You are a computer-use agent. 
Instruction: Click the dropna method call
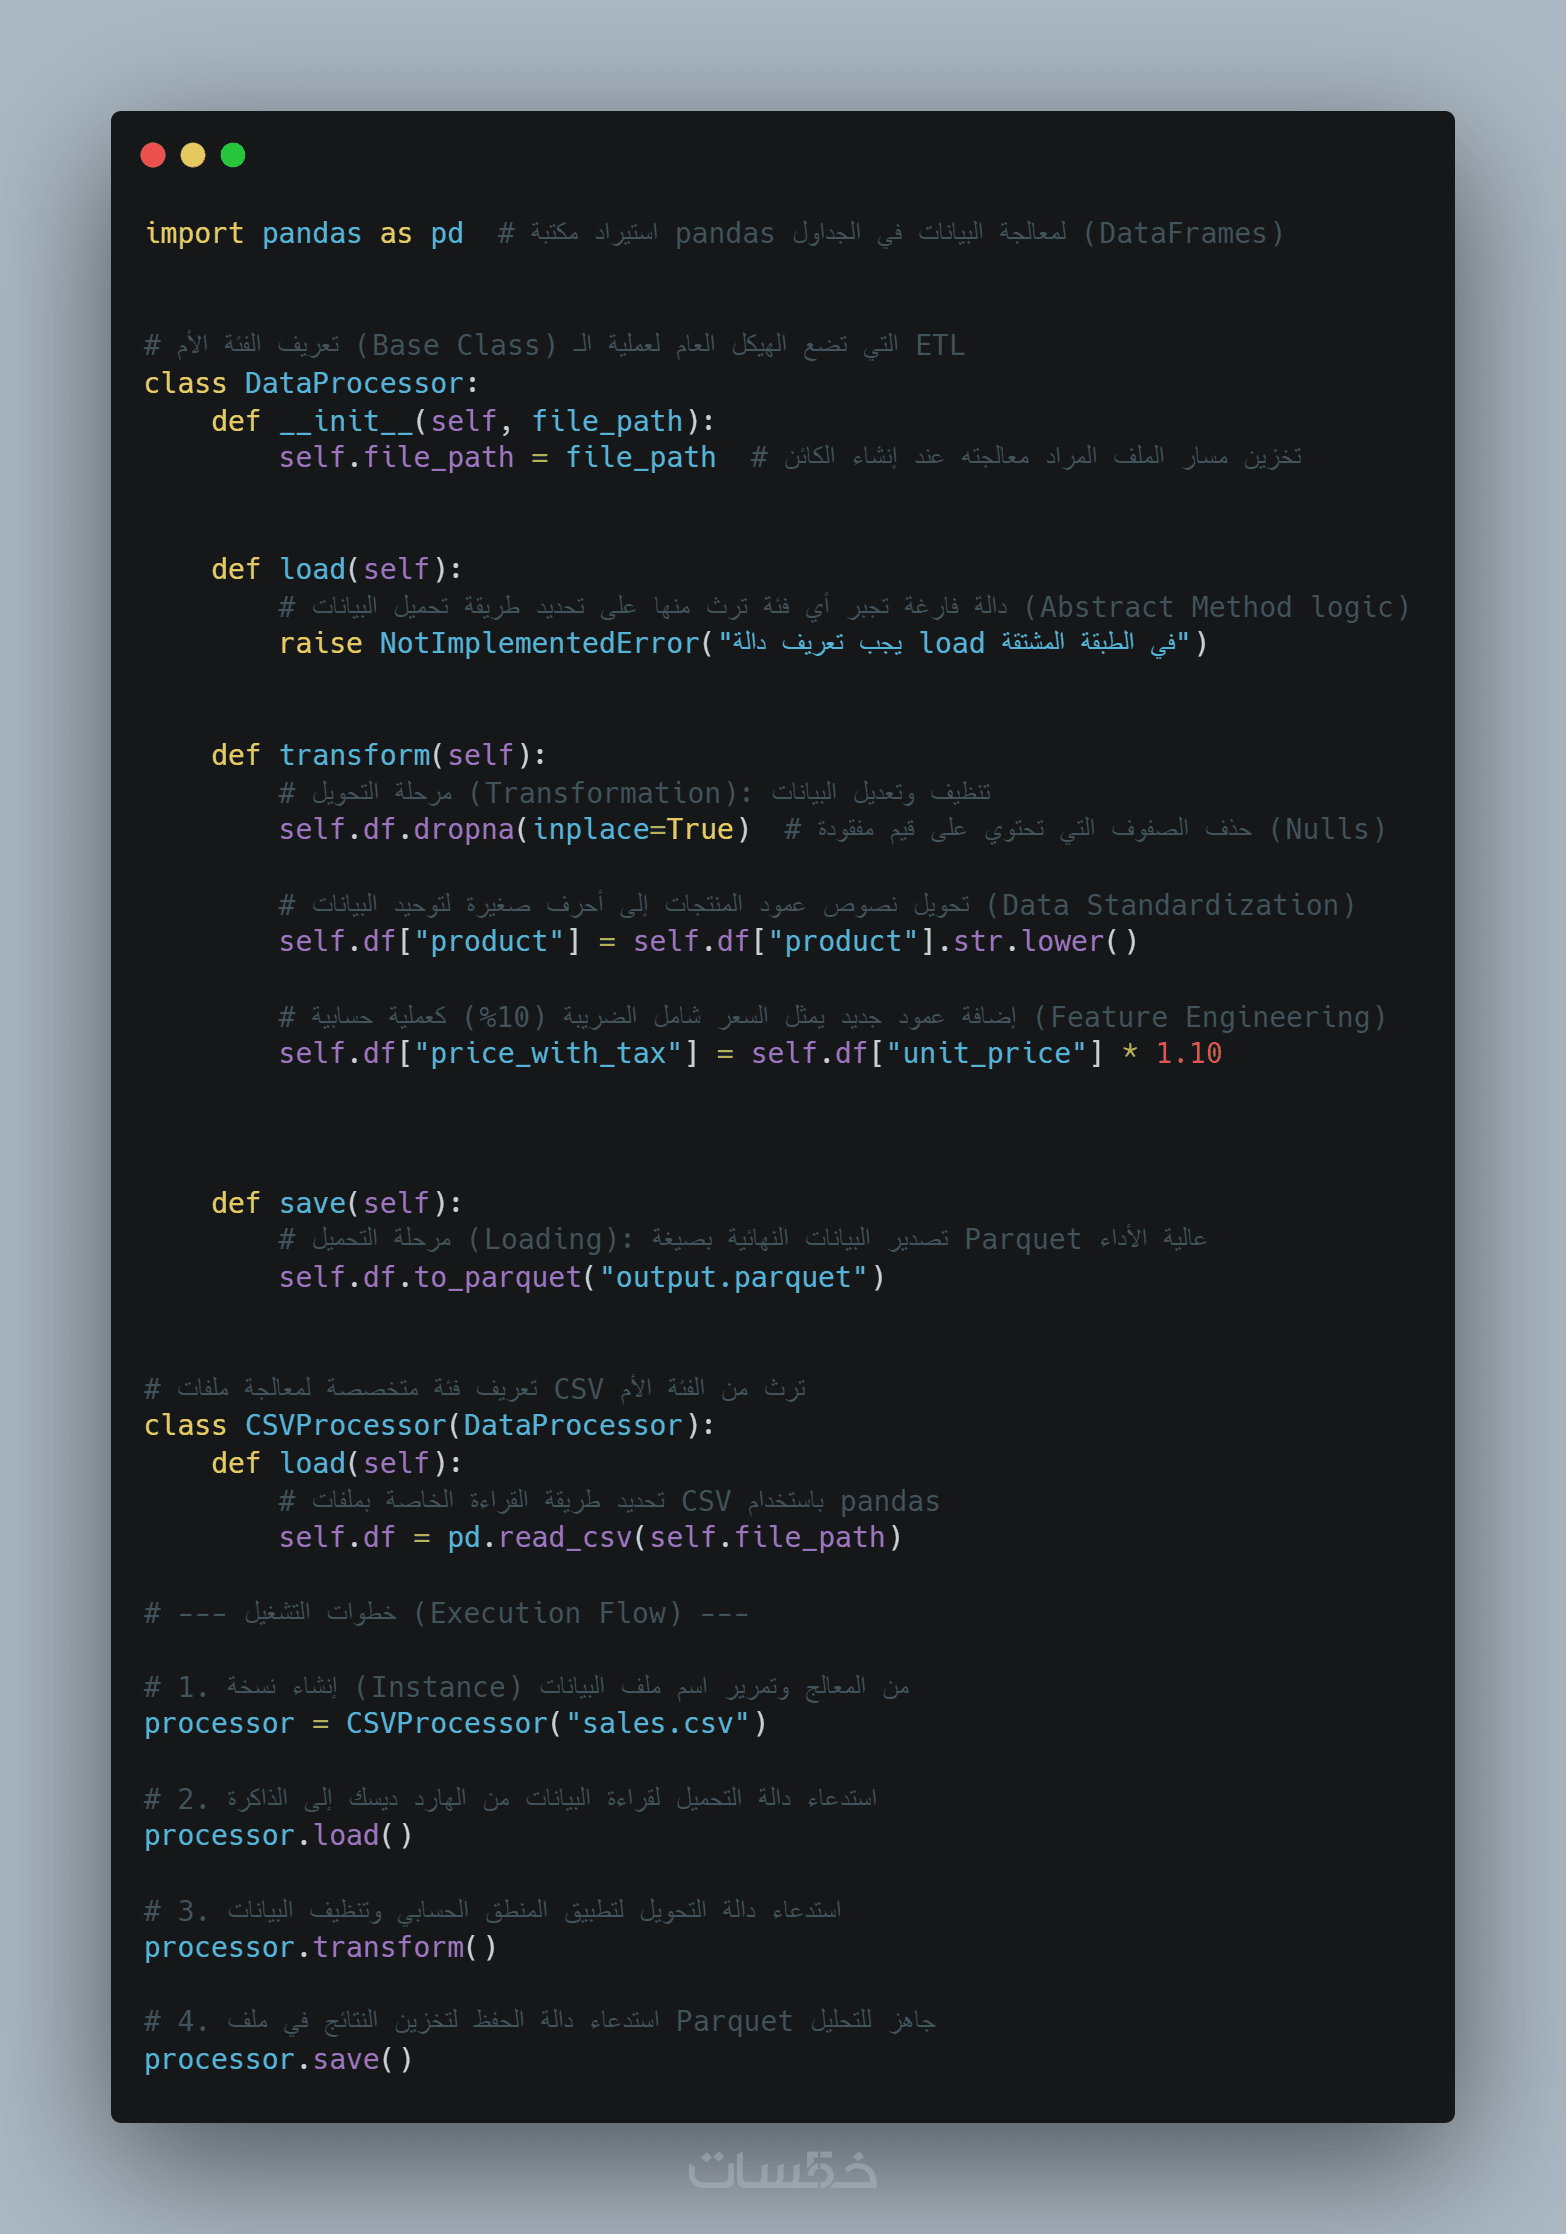[463, 829]
